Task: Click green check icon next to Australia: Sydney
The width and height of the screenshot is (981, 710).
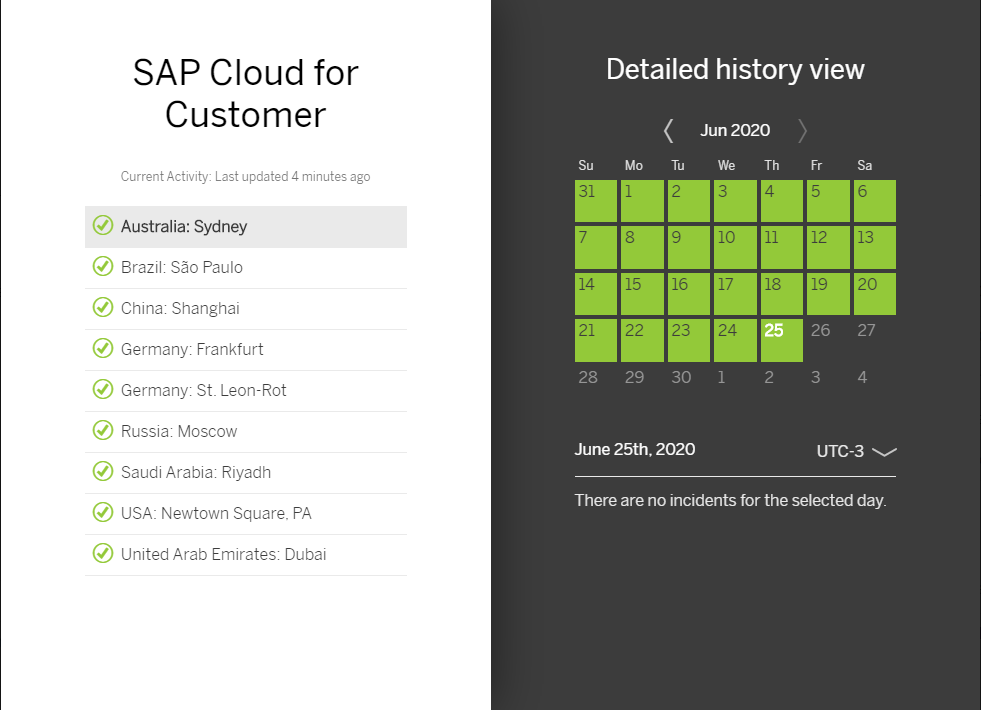Action: 103,225
